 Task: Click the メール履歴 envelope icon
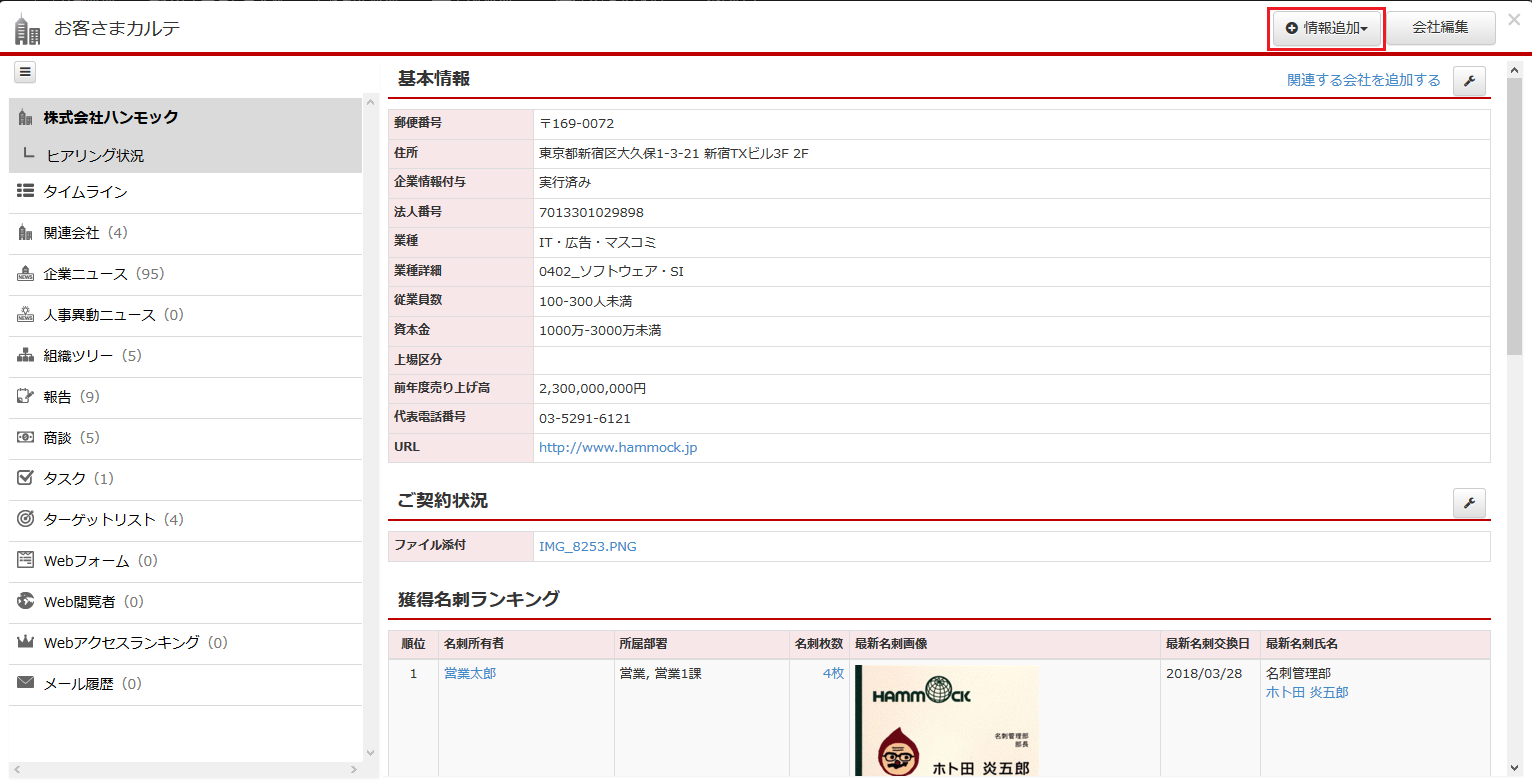coord(26,684)
